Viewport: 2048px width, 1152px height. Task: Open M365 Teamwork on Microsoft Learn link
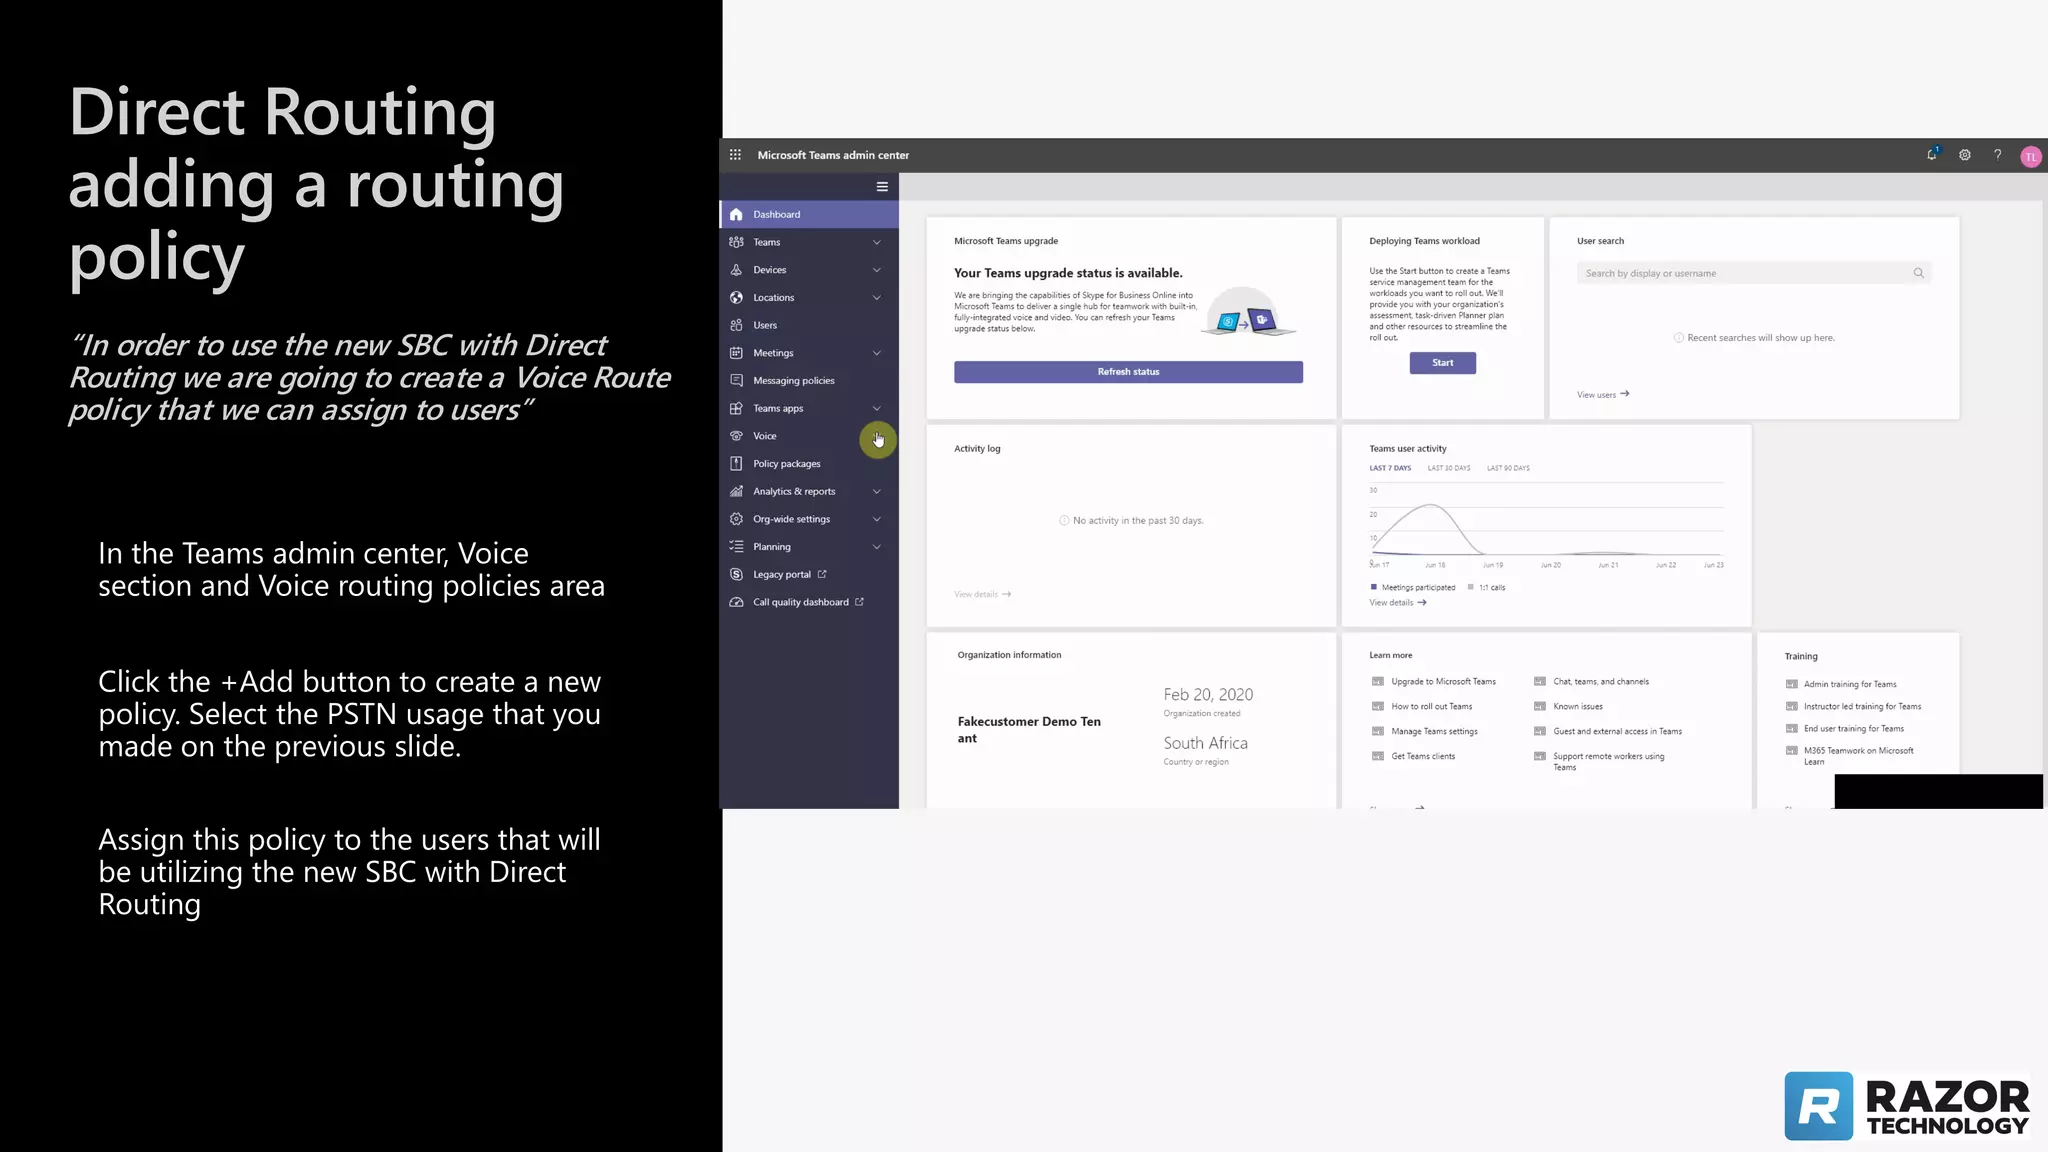pyautogui.click(x=1858, y=756)
